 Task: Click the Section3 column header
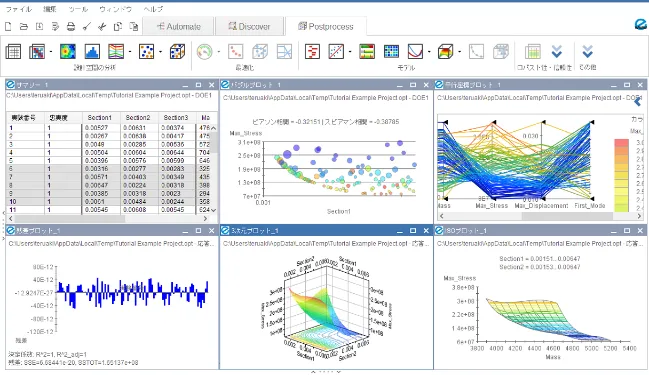(x=175, y=118)
